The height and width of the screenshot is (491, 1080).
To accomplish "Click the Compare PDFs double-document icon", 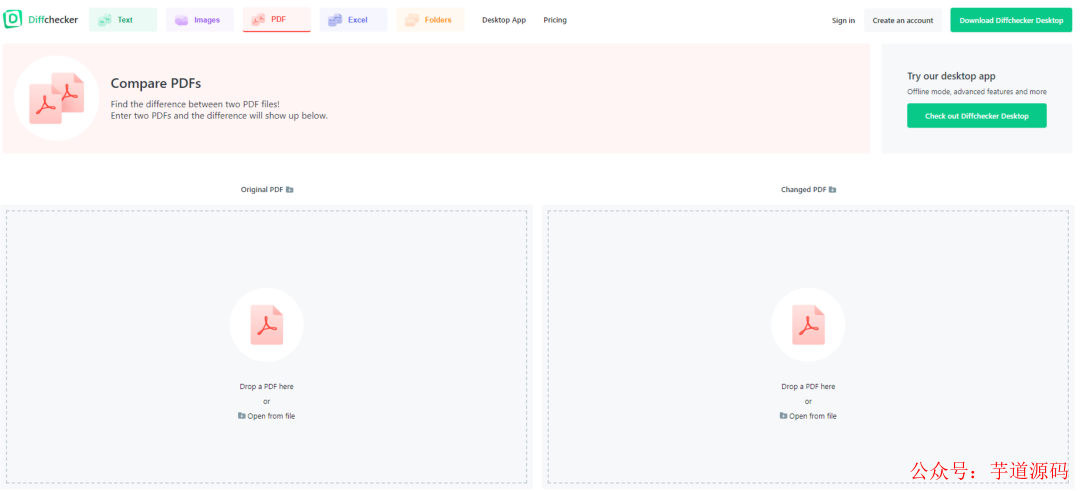I will pyautogui.click(x=56, y=98).
